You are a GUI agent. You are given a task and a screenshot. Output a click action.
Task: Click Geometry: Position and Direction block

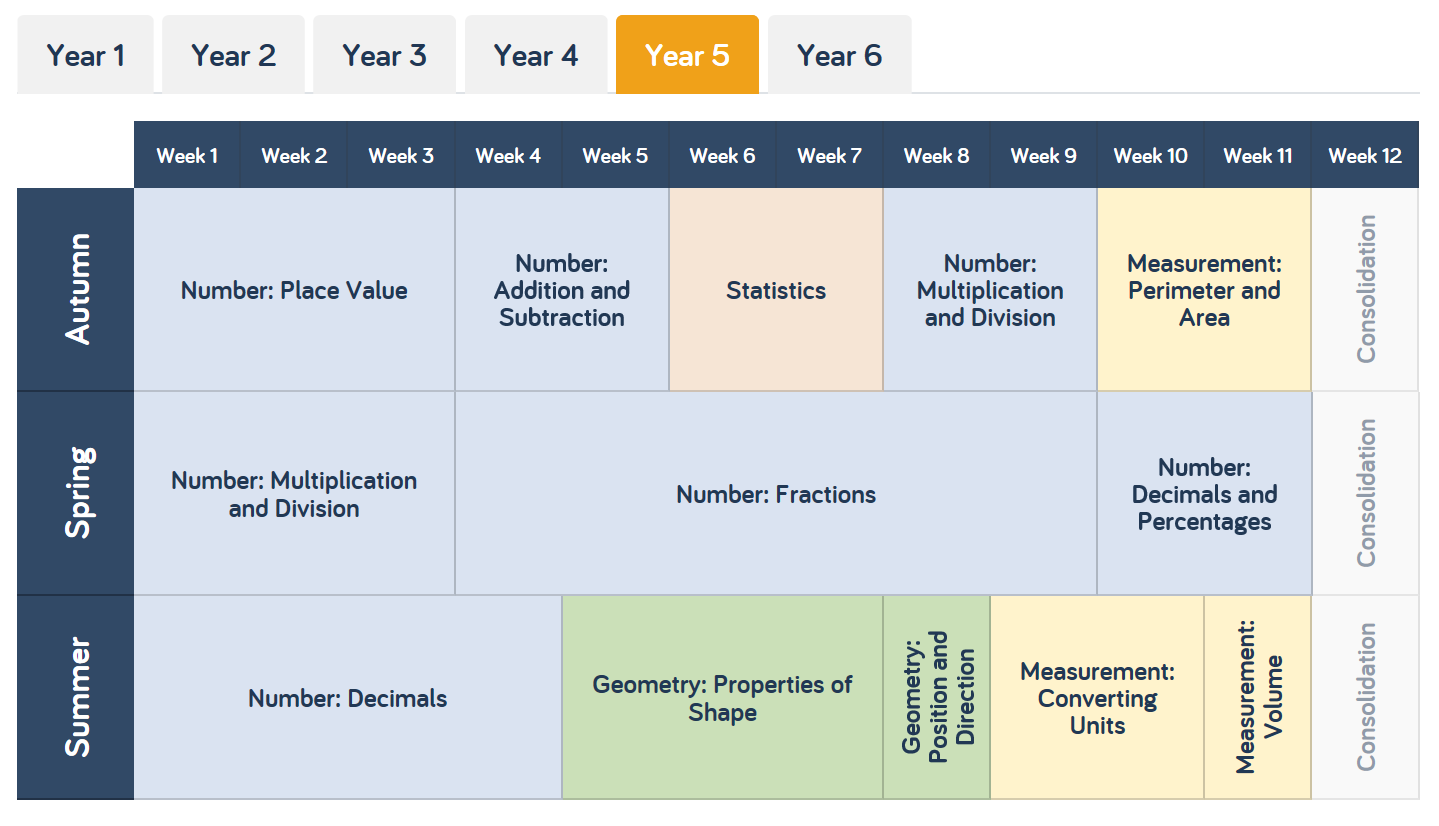[936, 697]
